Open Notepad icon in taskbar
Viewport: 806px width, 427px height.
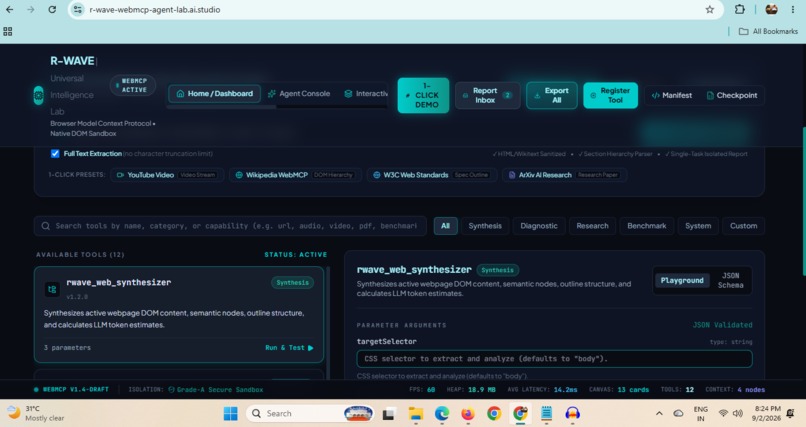(x=546, y=413)
